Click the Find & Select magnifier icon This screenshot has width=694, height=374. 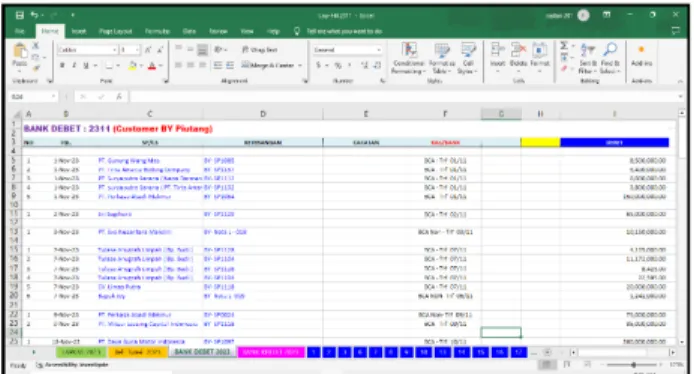[x=610, y=50]
